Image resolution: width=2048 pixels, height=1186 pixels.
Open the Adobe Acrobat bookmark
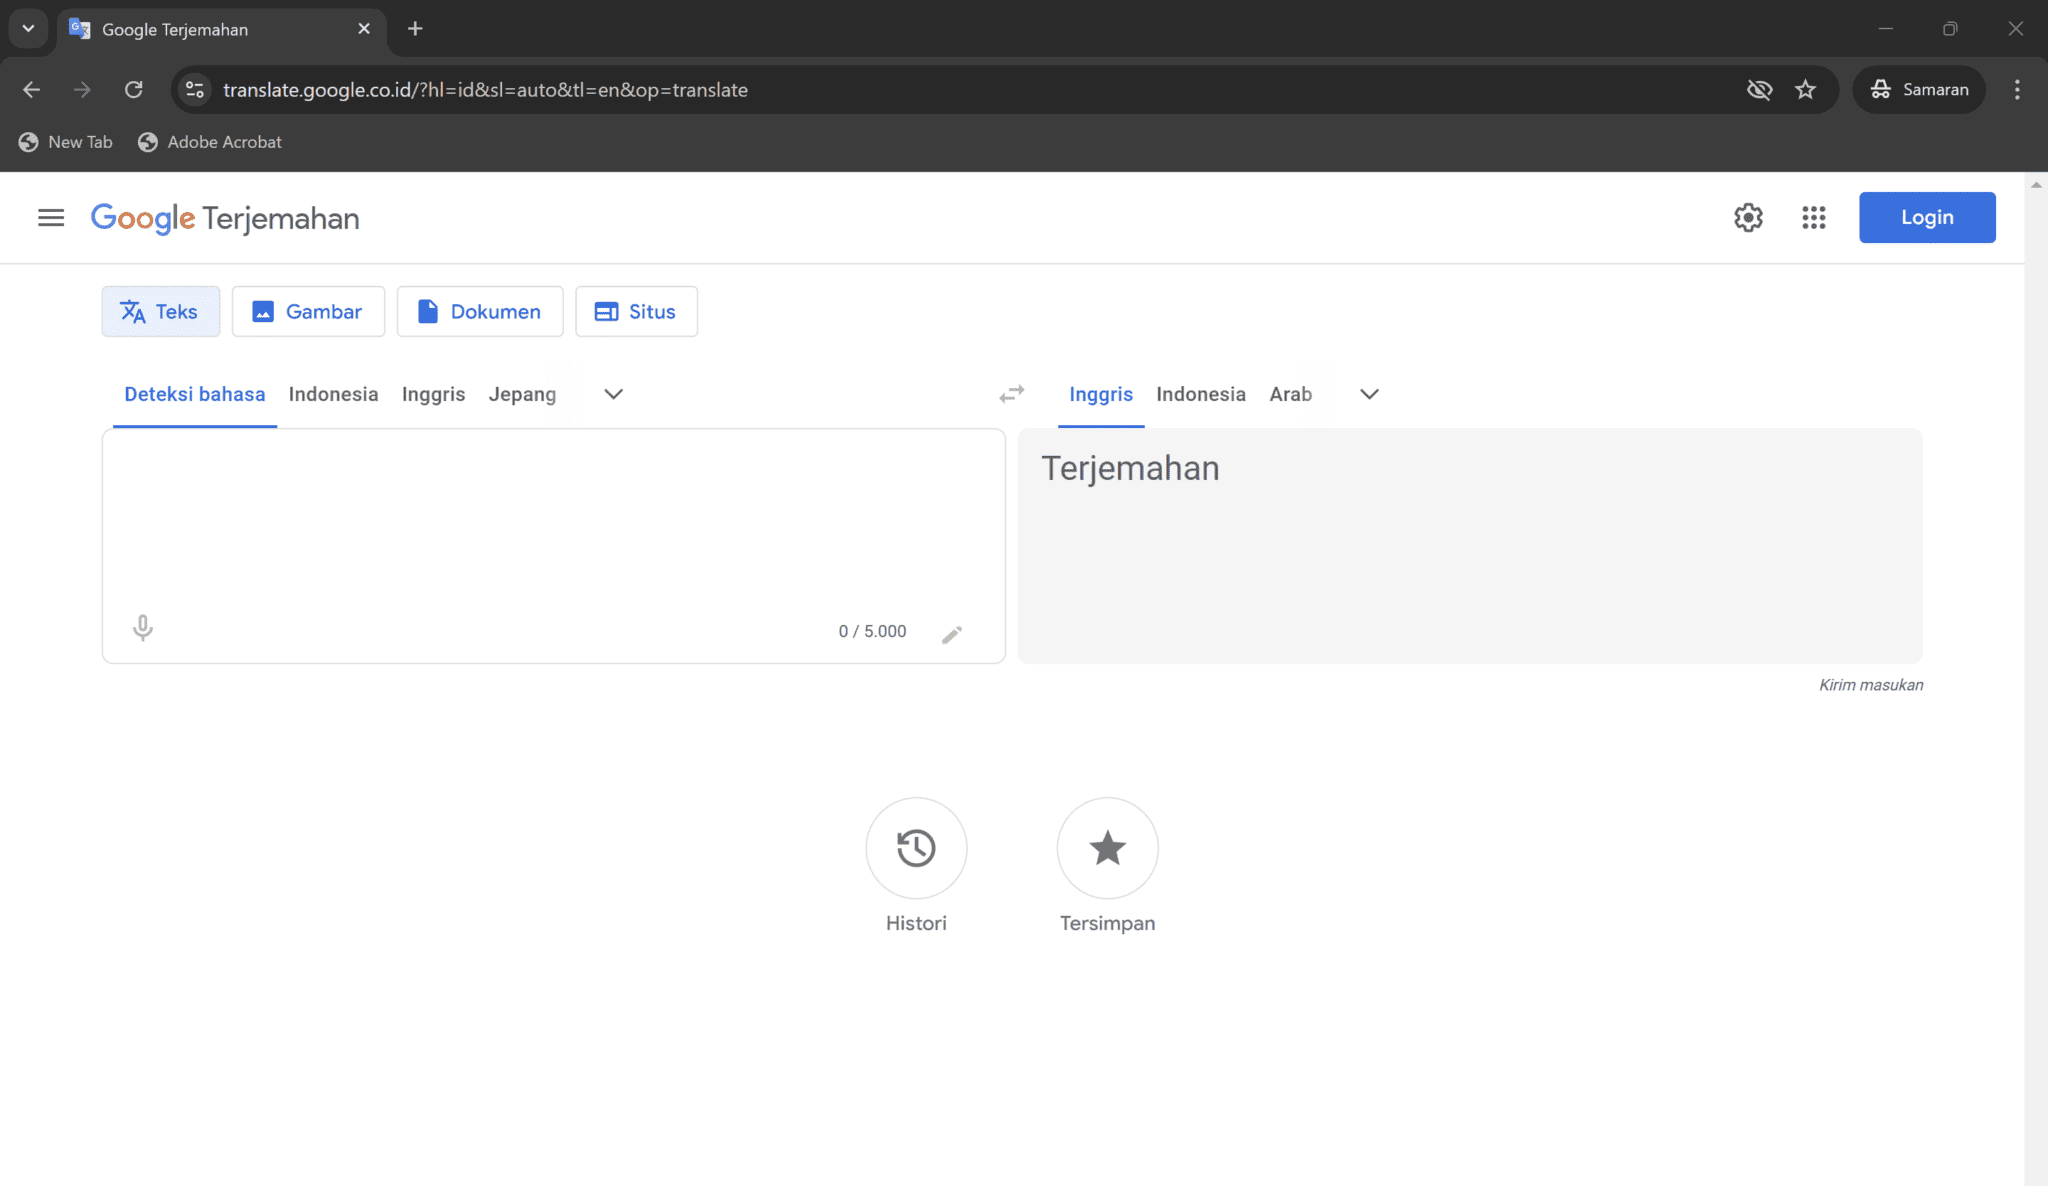(x=210, y=142)
